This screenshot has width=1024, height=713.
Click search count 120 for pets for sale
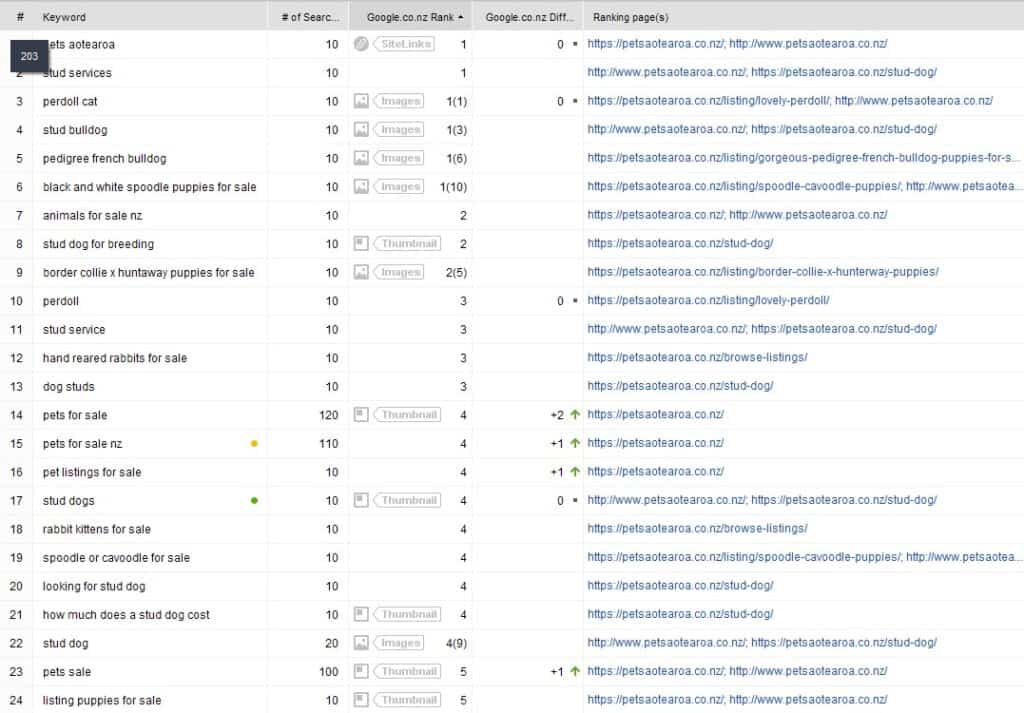(328, 415)
